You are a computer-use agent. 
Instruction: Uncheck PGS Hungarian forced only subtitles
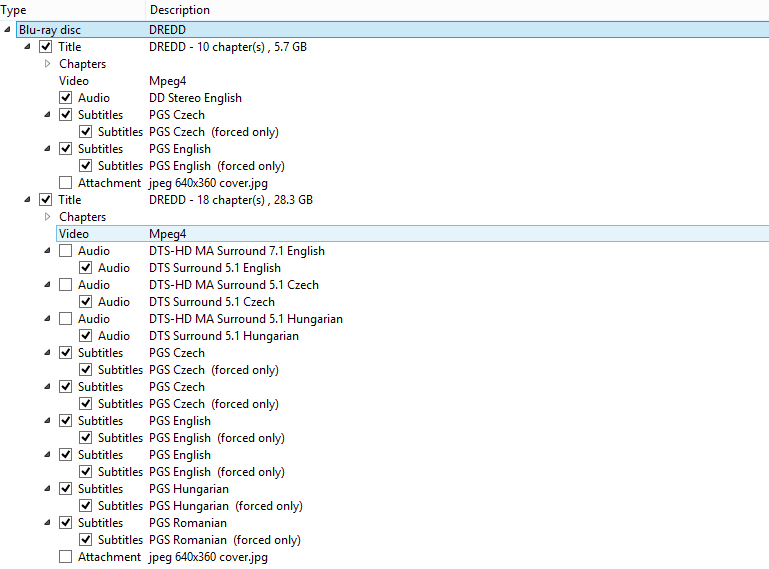coord(85,506)
